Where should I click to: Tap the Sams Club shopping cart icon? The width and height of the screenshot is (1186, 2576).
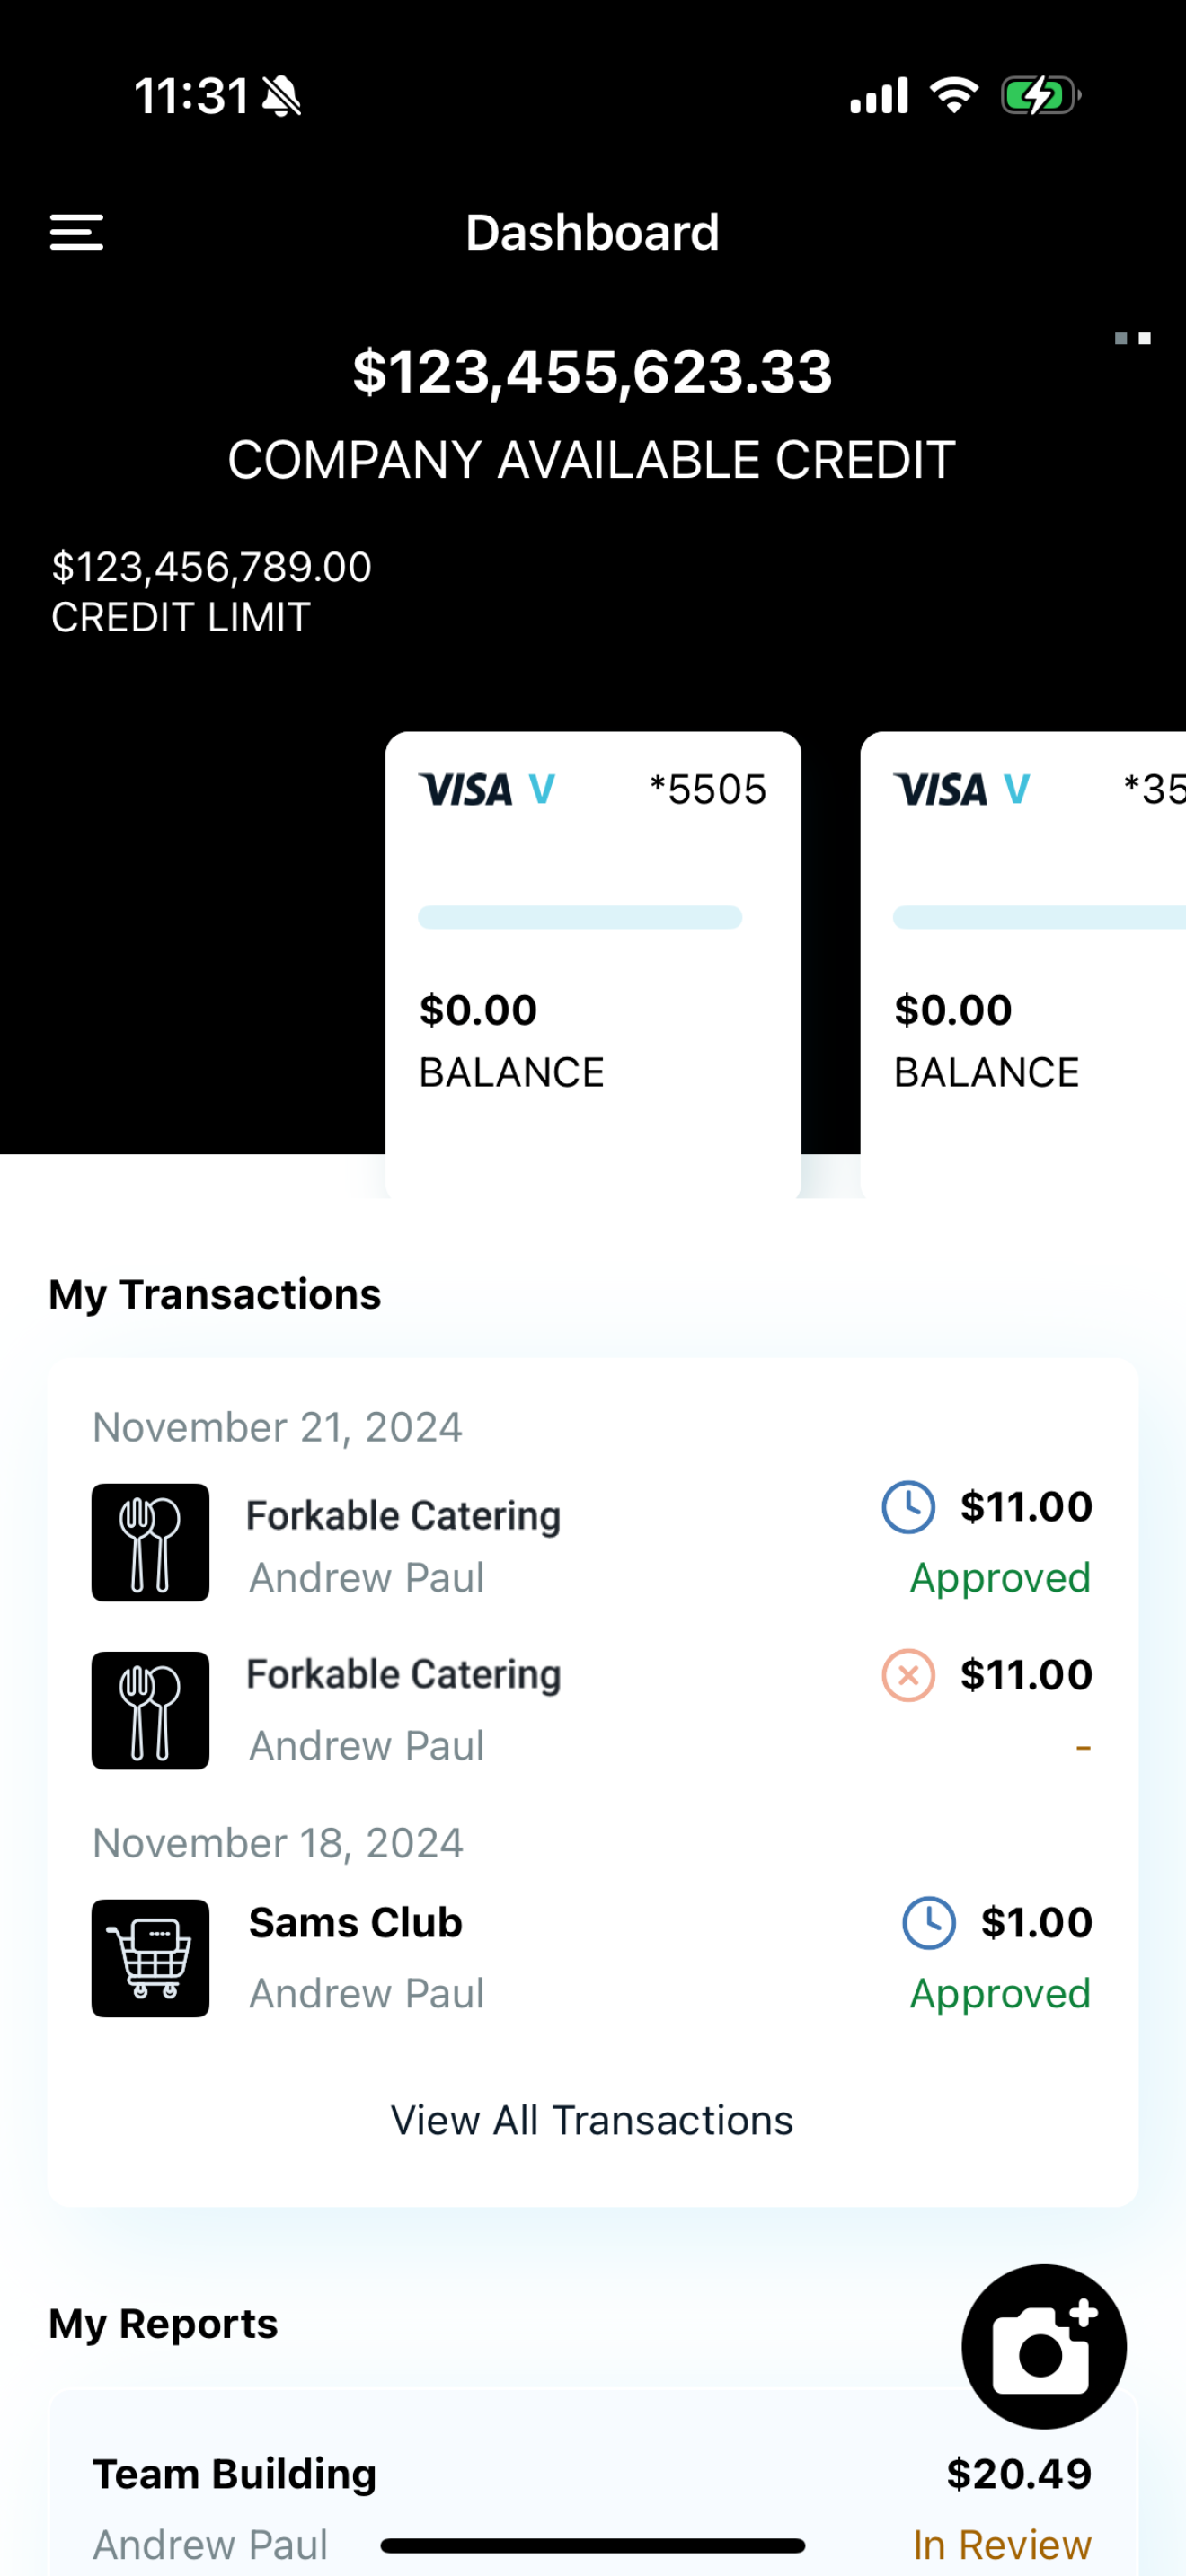[x=151, y=1958]
